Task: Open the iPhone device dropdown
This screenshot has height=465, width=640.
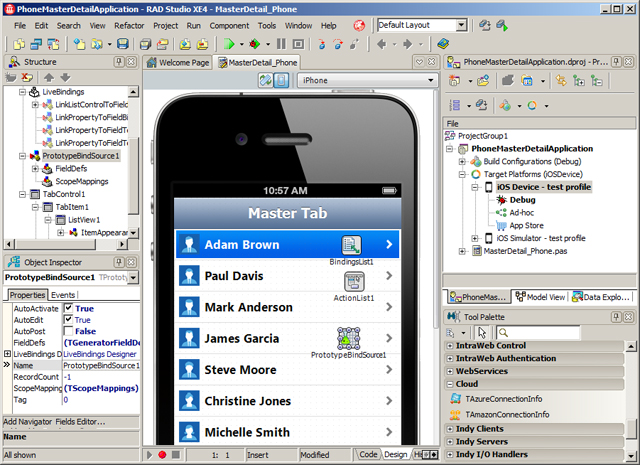Action: pyautogui.click(x=431, y=80)
